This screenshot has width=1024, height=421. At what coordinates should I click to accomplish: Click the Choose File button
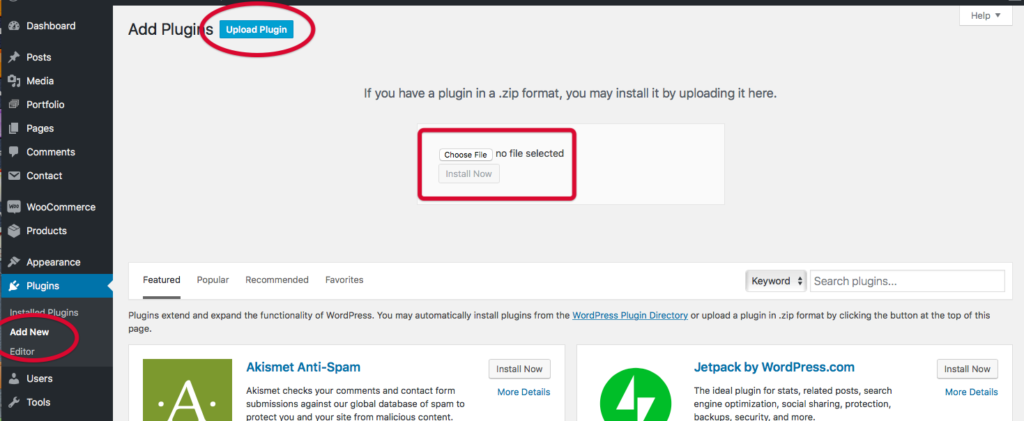[x=466, y=155]
